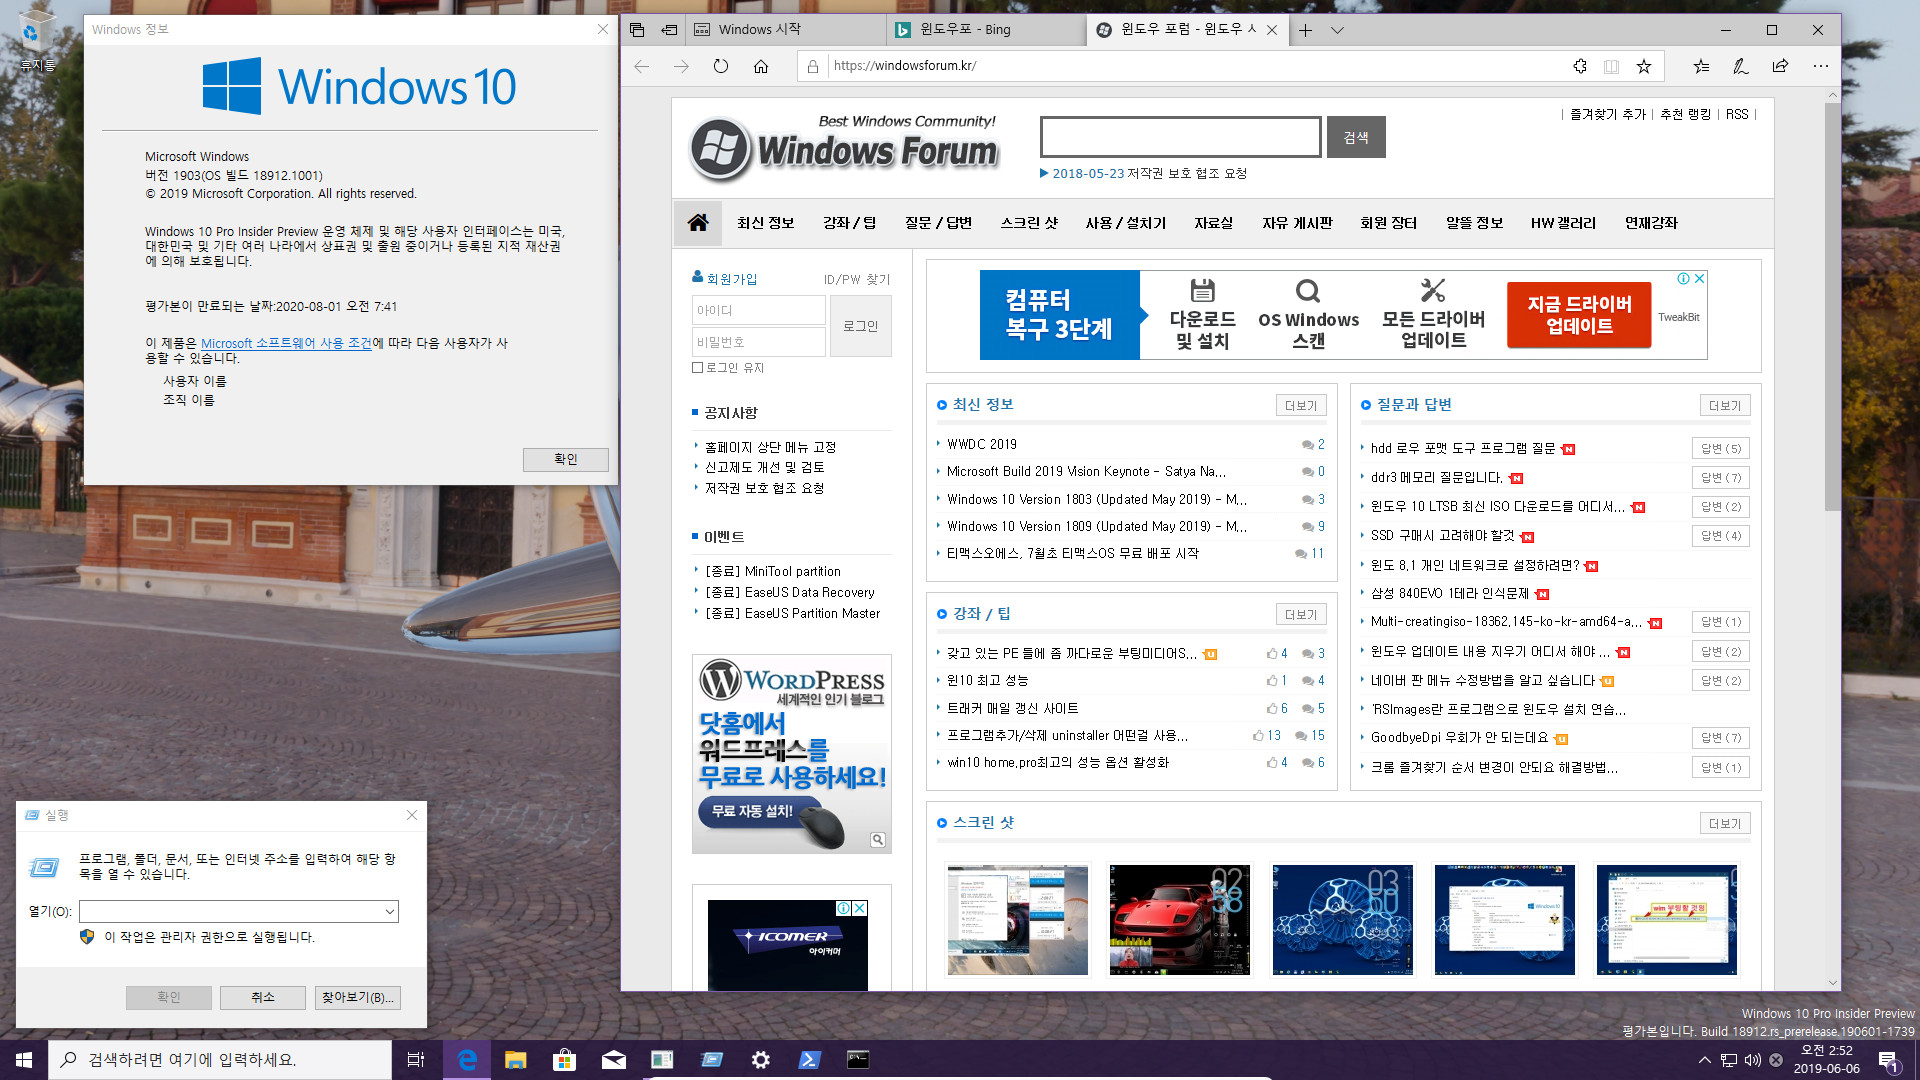The width and height of the screenshot is (1920, 1080).
Task: Click the '지금 드라이버 업데이트' ad button
Action: (1579, 315)
